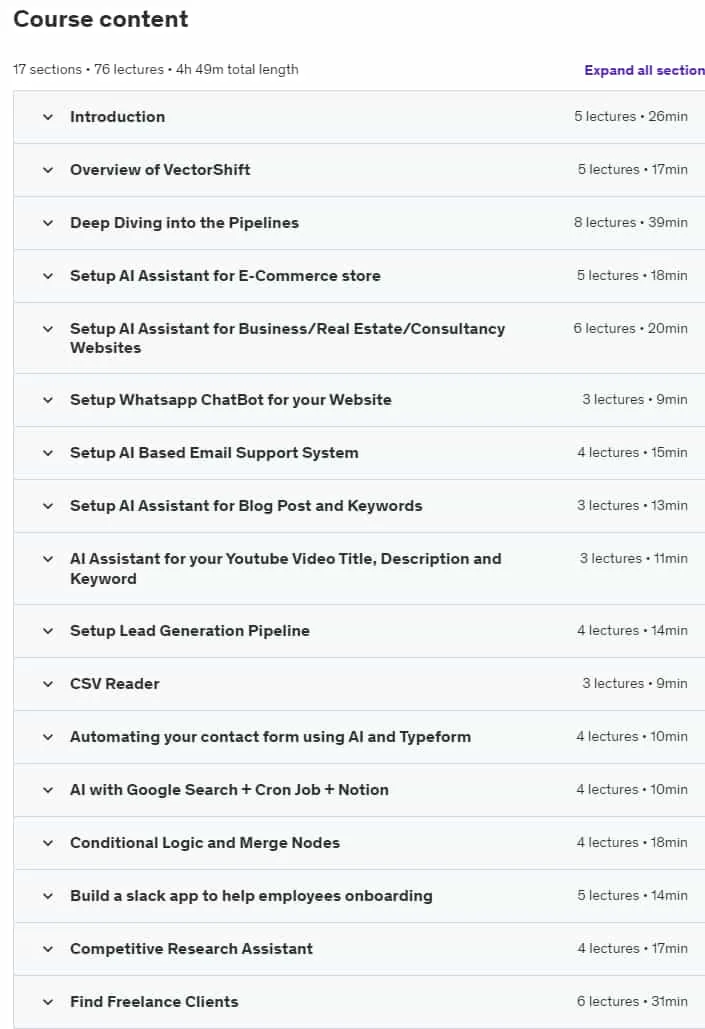Expand chevron for Youtube Video Title section
This screenshot has height=1029, width=705.
pos(48,560)
